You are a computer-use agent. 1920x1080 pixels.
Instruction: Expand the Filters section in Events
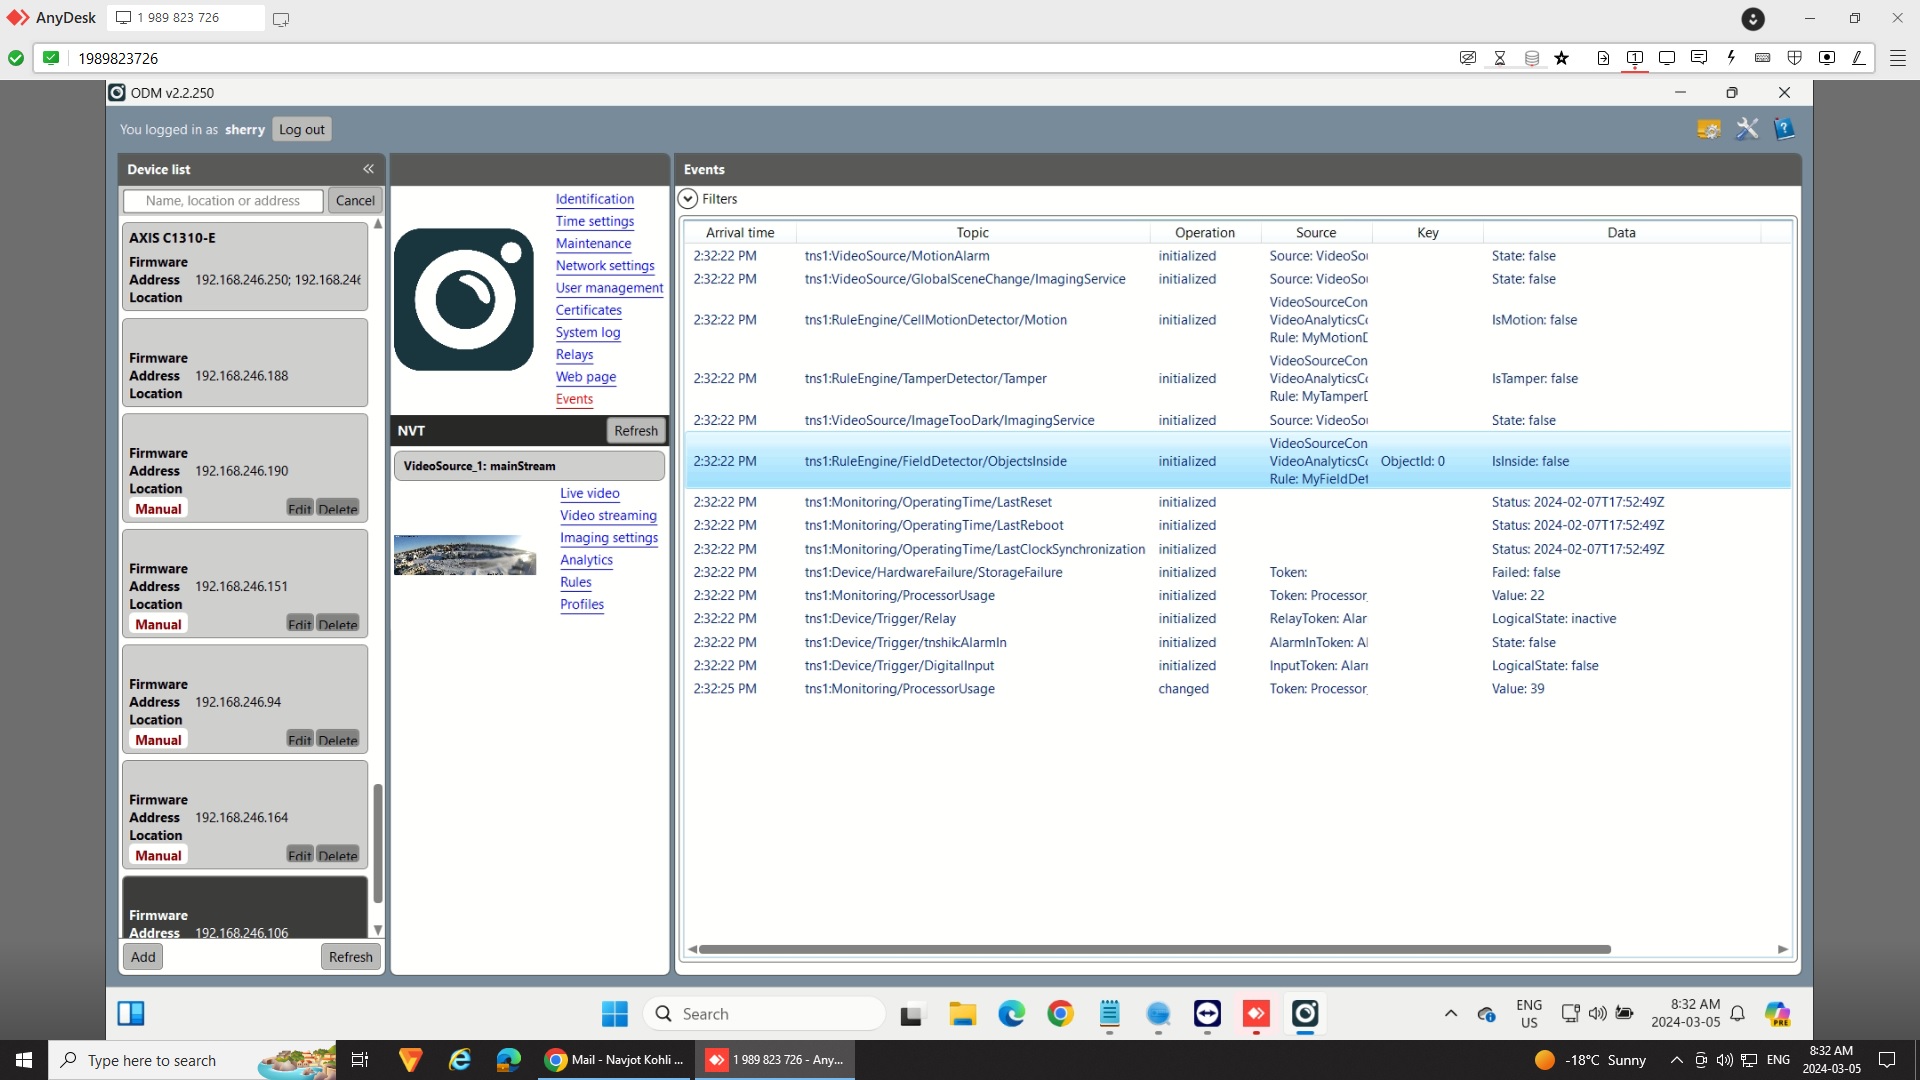pos(688,199)
